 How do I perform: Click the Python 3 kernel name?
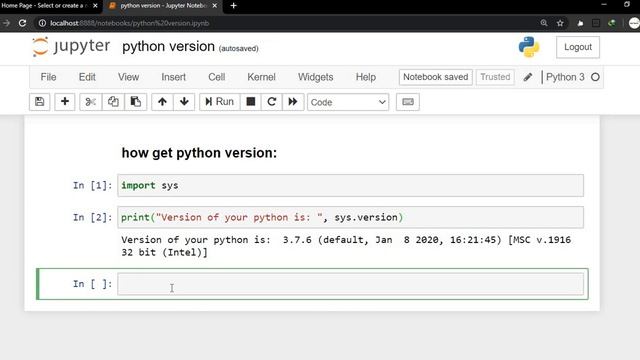coord(565,77)
